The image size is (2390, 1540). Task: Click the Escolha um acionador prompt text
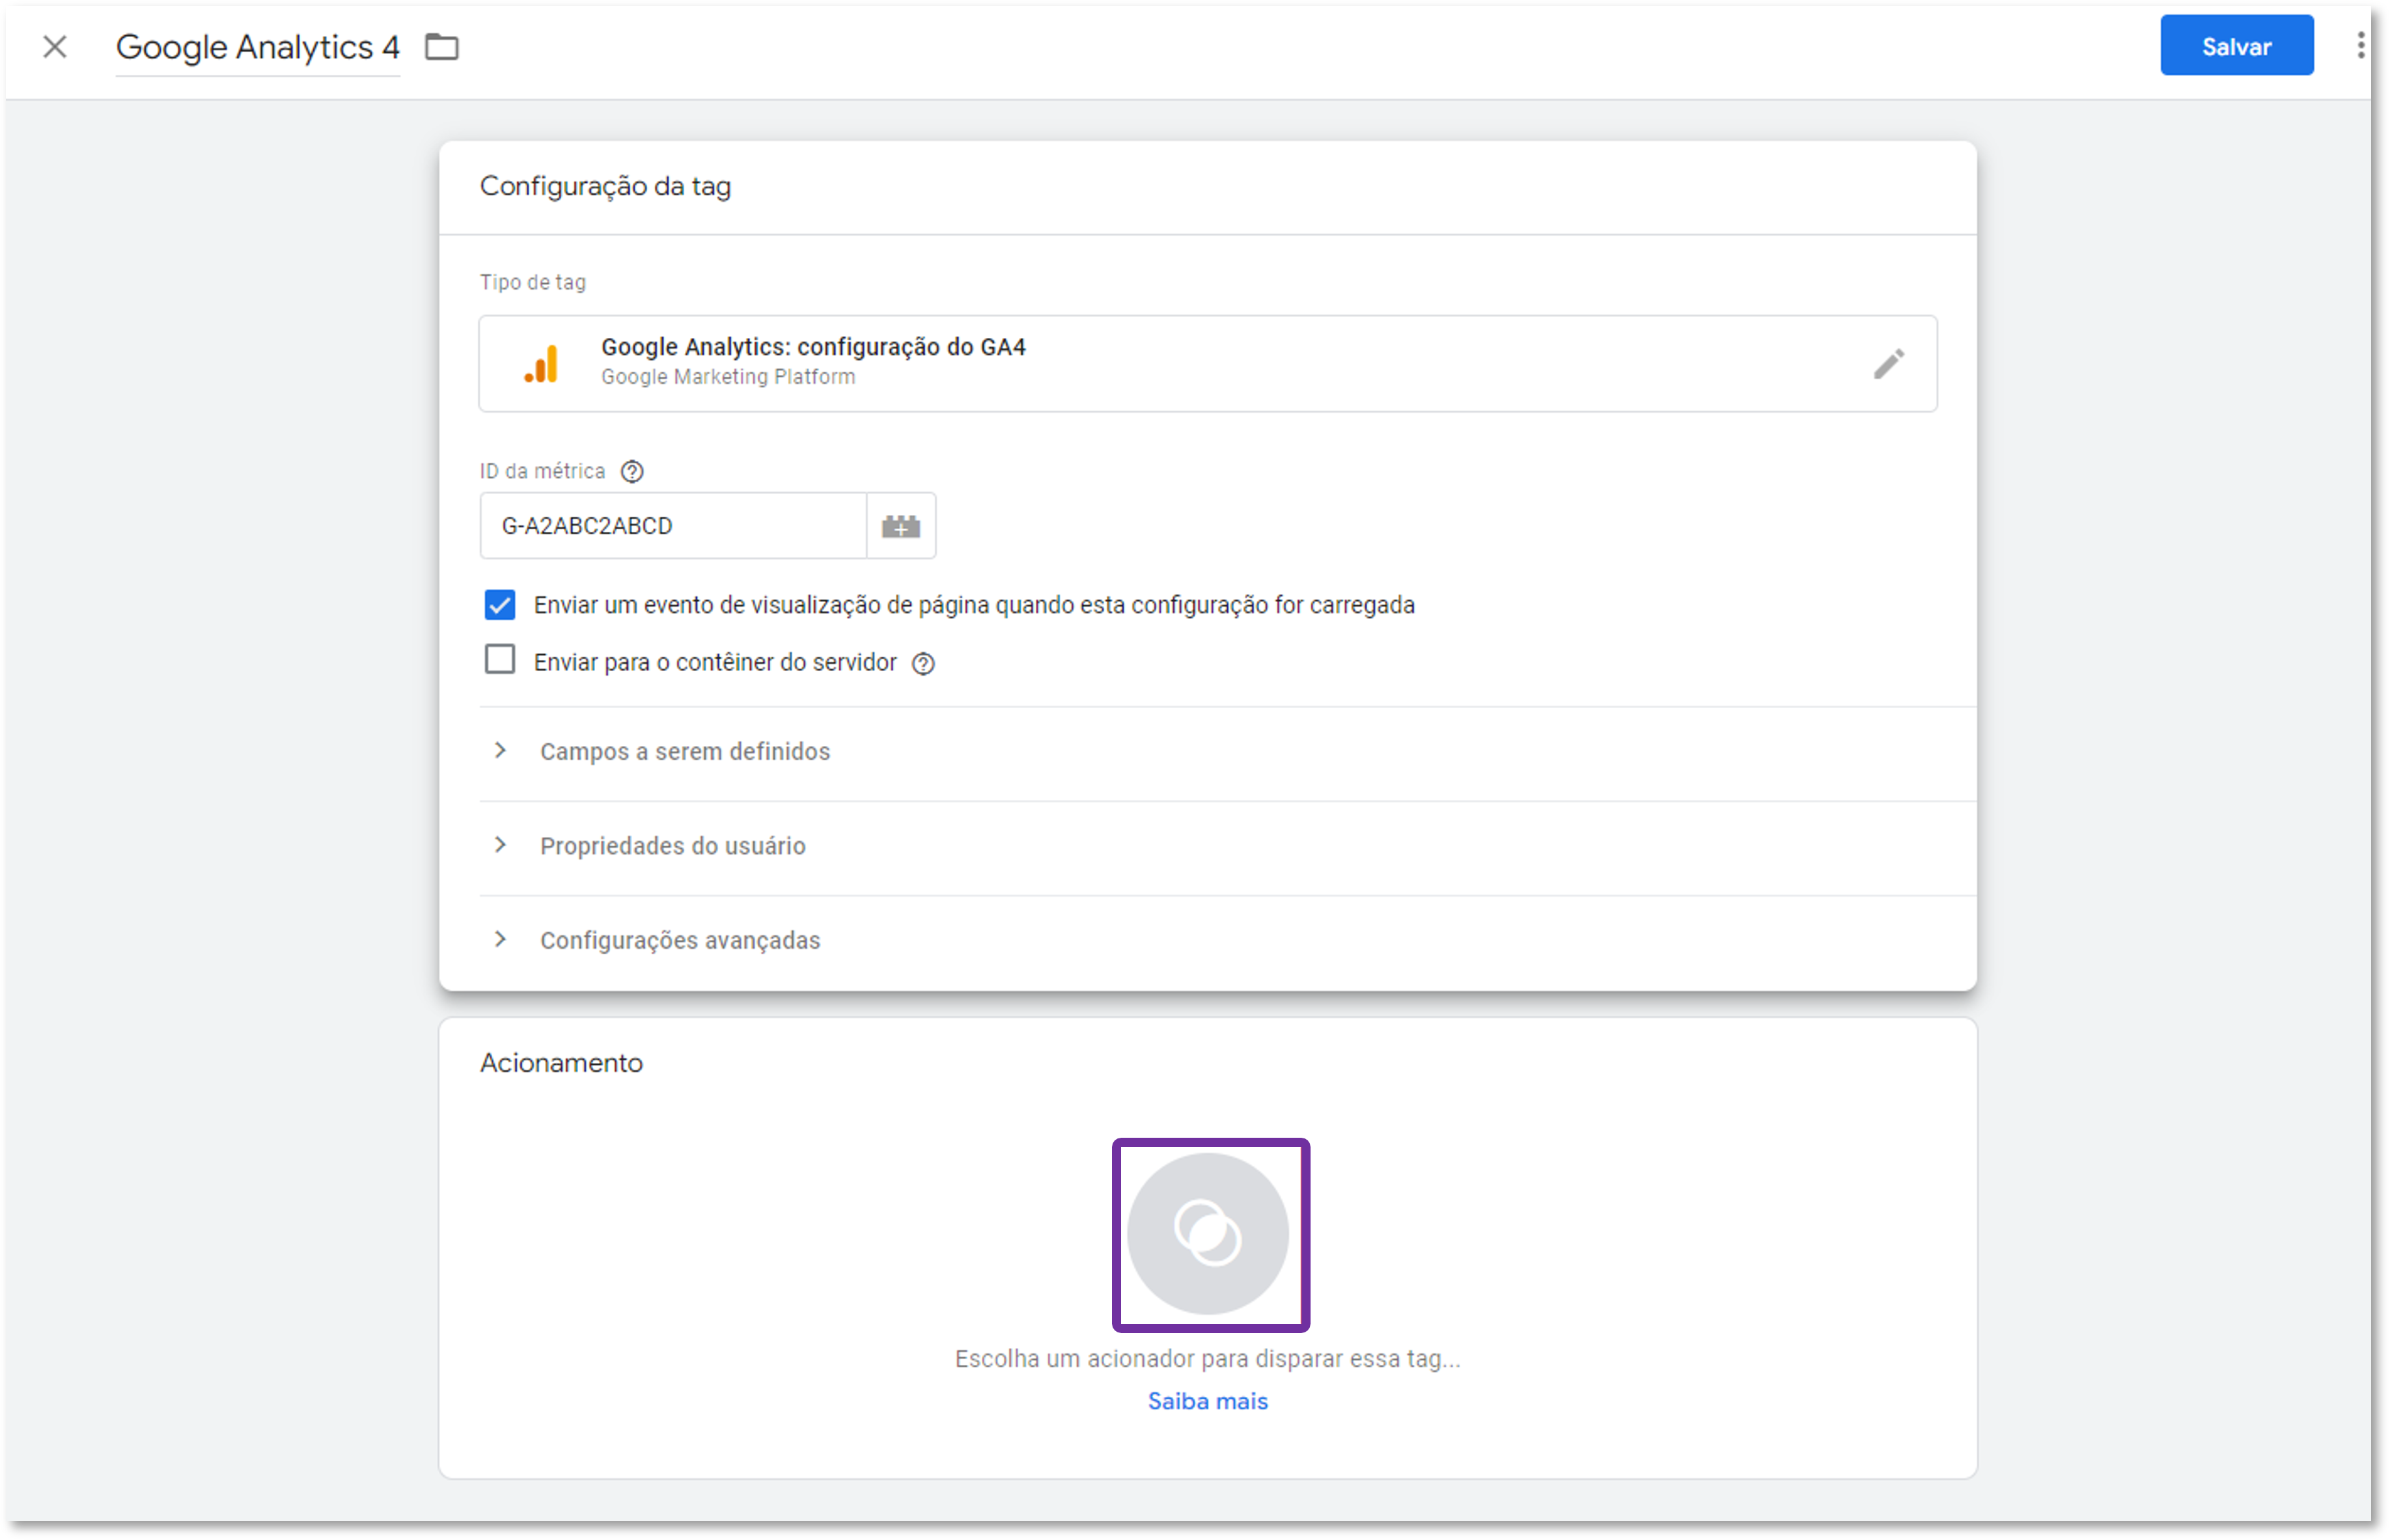coord(1207,1358)
